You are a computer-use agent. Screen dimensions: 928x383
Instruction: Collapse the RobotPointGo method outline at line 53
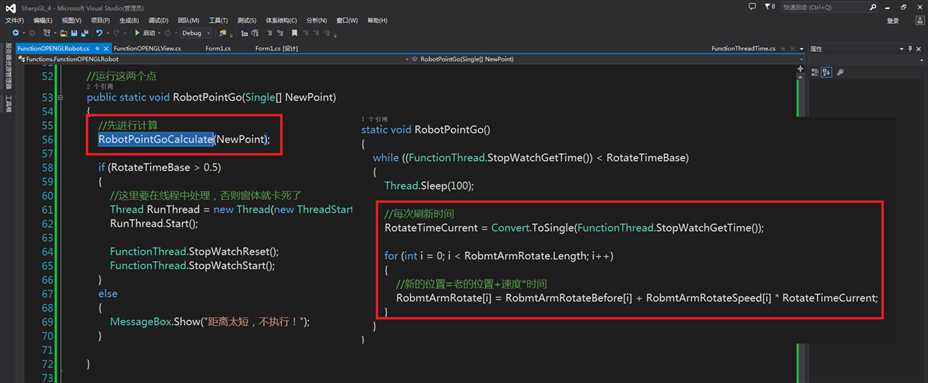[60, 97]
